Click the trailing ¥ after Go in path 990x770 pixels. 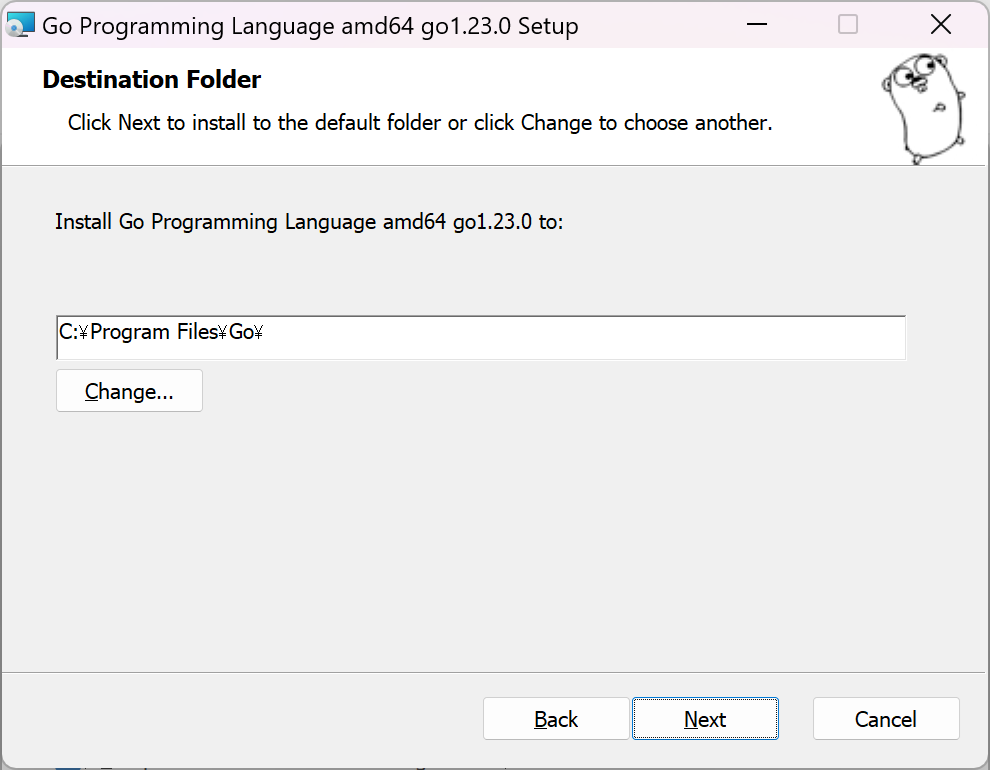258,332
